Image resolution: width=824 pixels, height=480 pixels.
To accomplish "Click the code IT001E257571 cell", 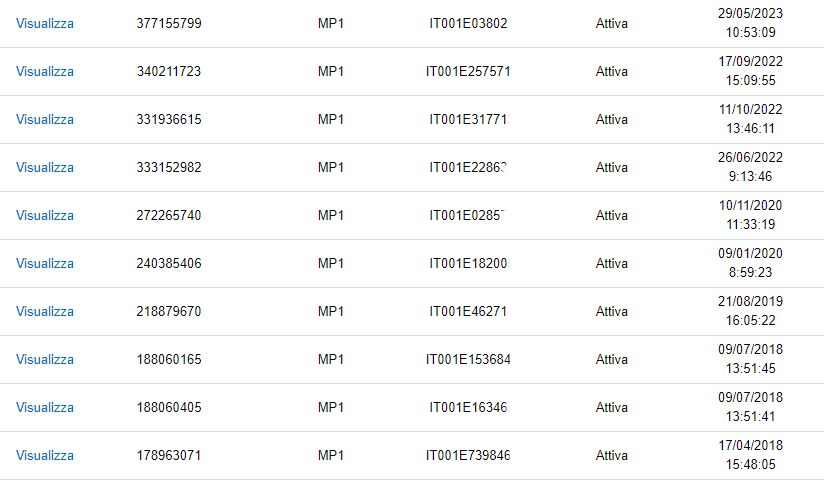I will (x=468, y=71).
